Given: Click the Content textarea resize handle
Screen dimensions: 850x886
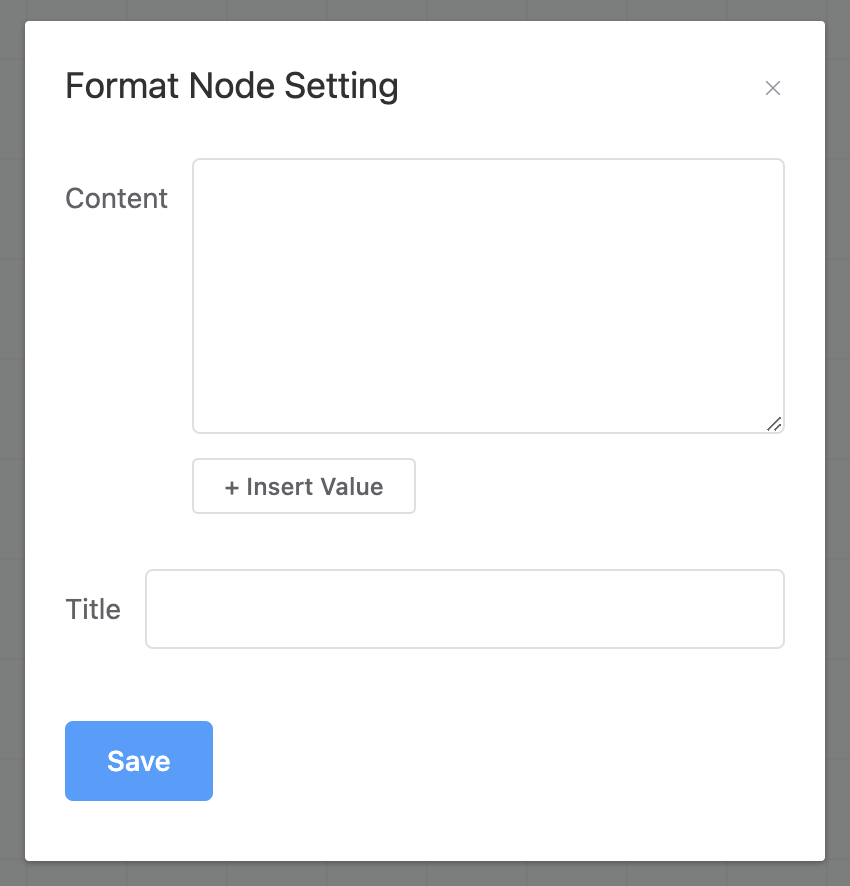Looking at the screenshot, I should coord(774,424).
